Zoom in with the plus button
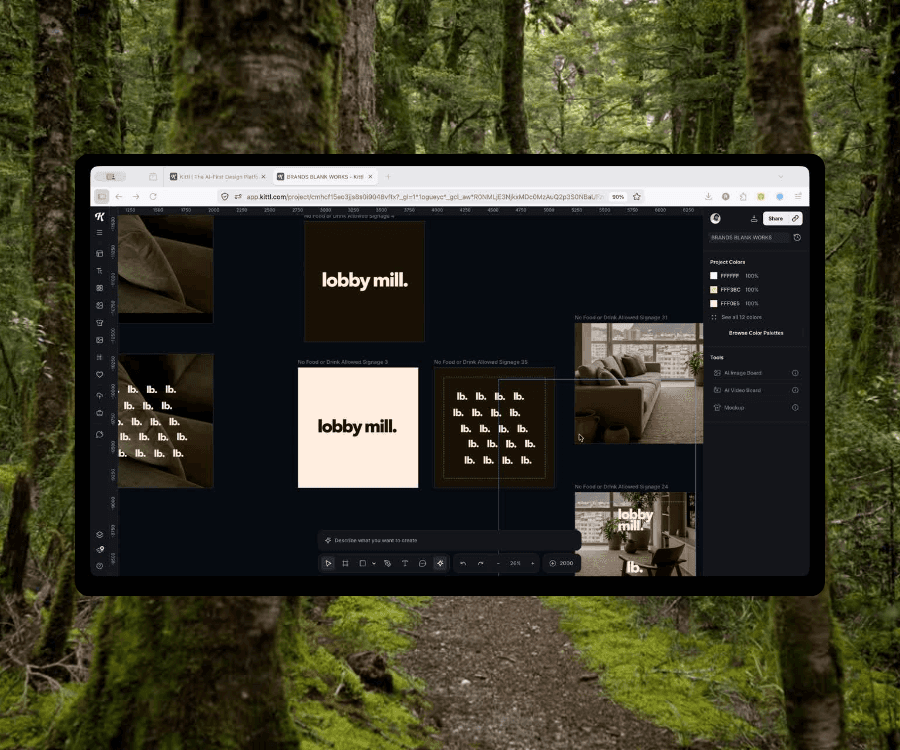 coord(533,563)
